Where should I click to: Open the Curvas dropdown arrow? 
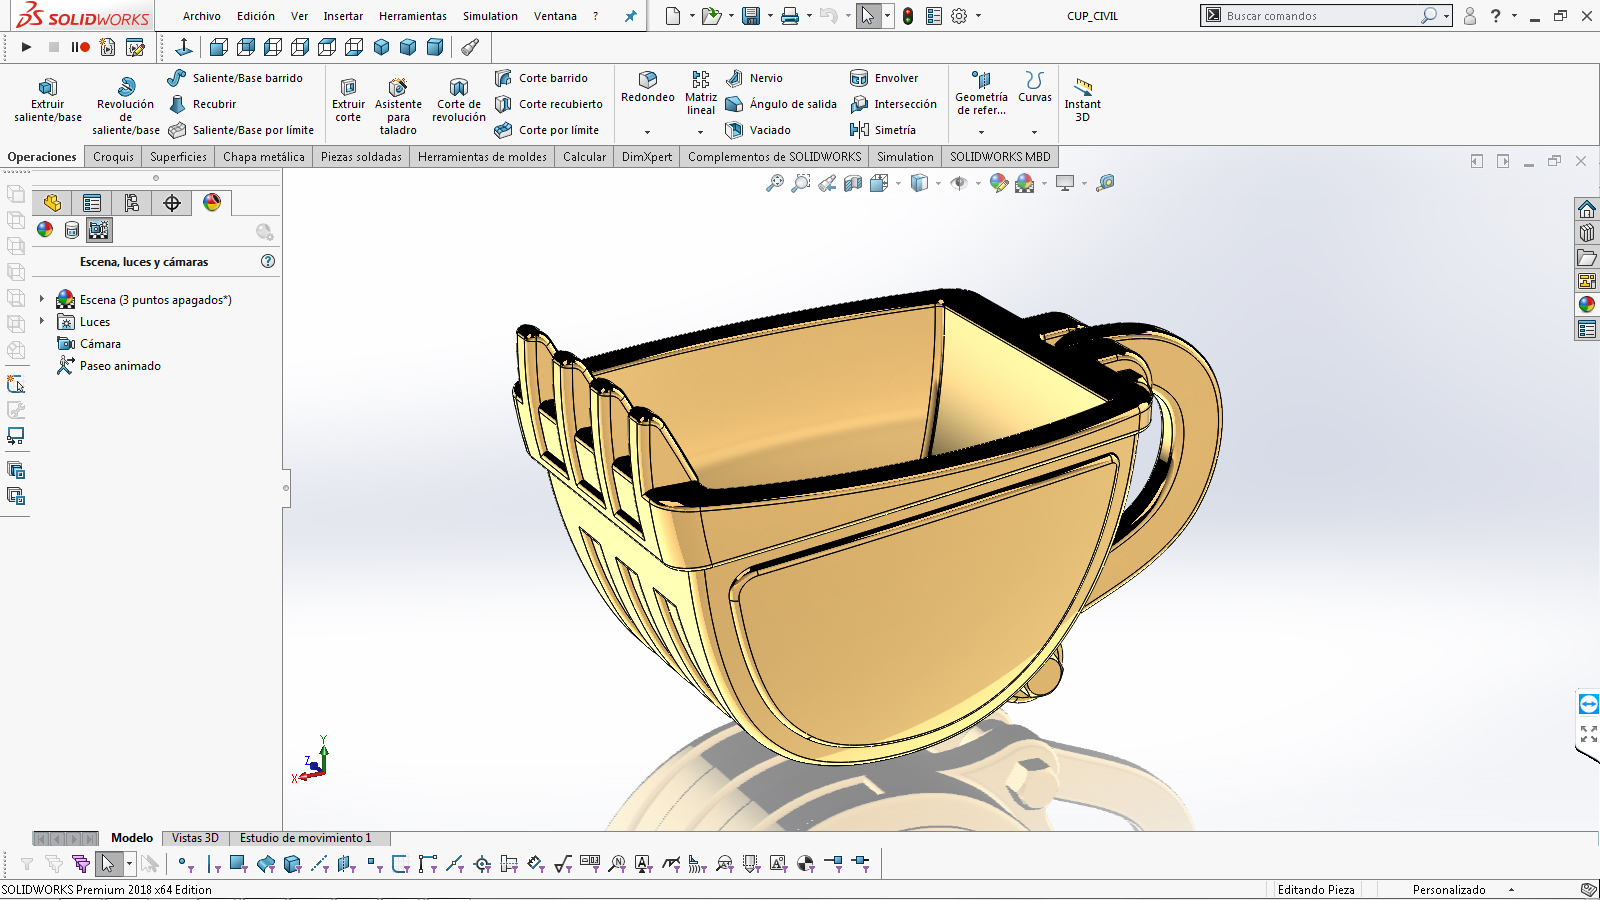tap(1034, 132)
